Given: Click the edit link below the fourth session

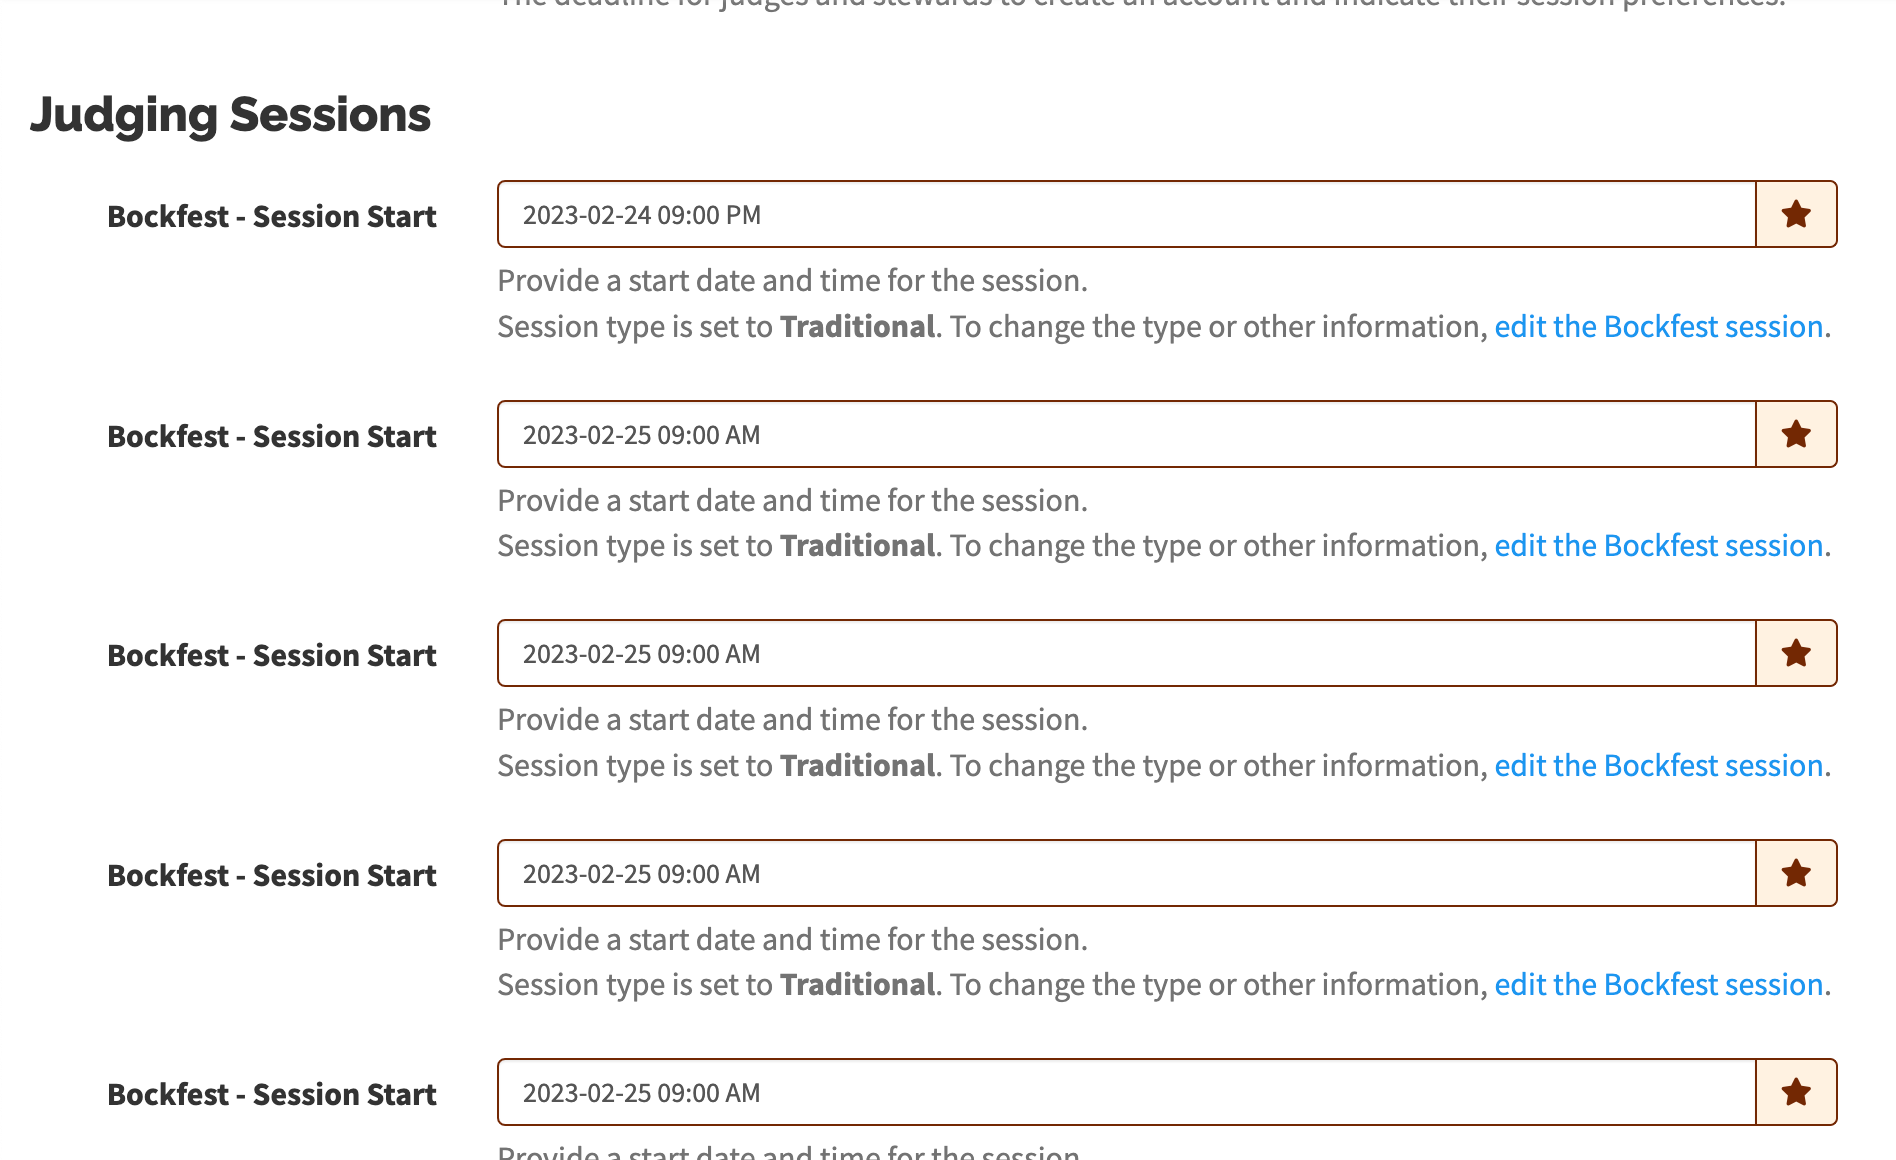Looking at the screenshot, I should point(1657,984).
